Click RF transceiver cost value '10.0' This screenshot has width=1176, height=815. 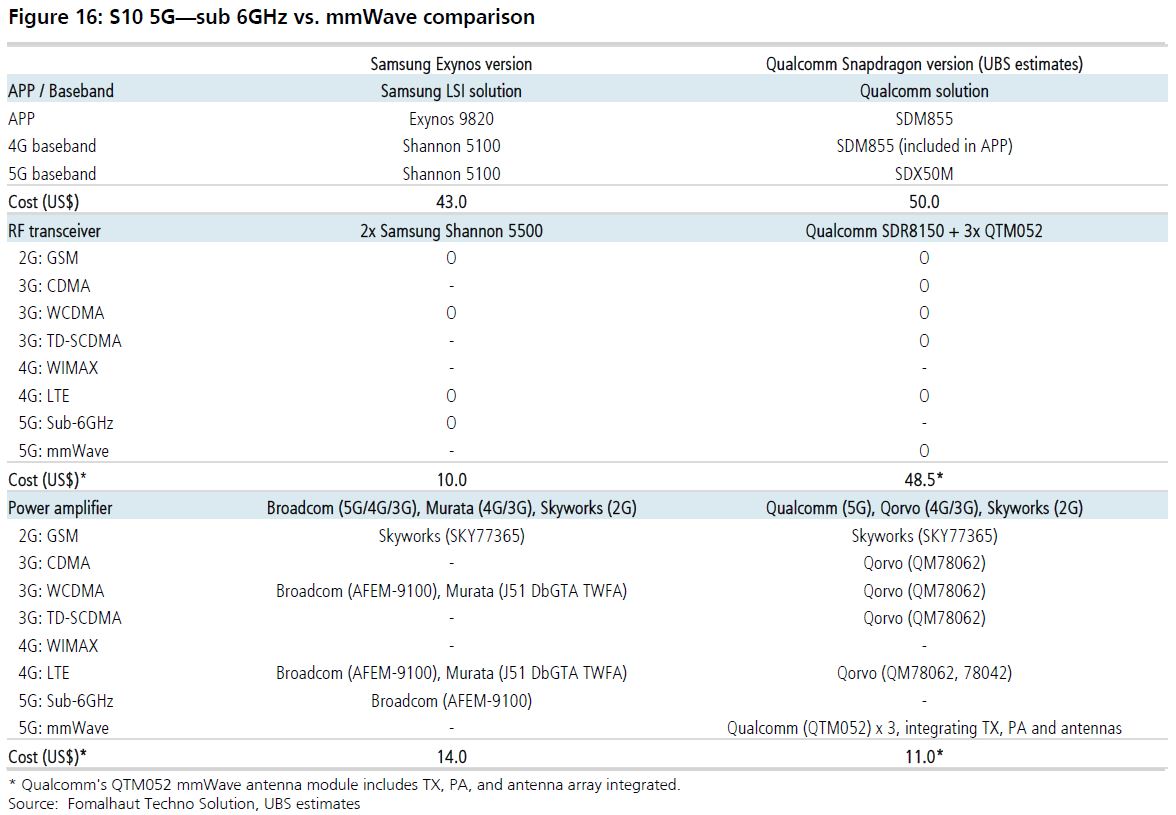click(452, 479)
